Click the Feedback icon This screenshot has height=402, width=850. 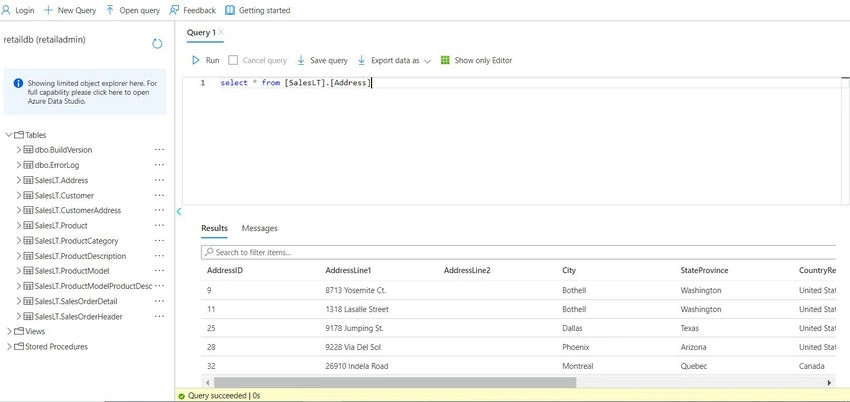click(174, 10)
